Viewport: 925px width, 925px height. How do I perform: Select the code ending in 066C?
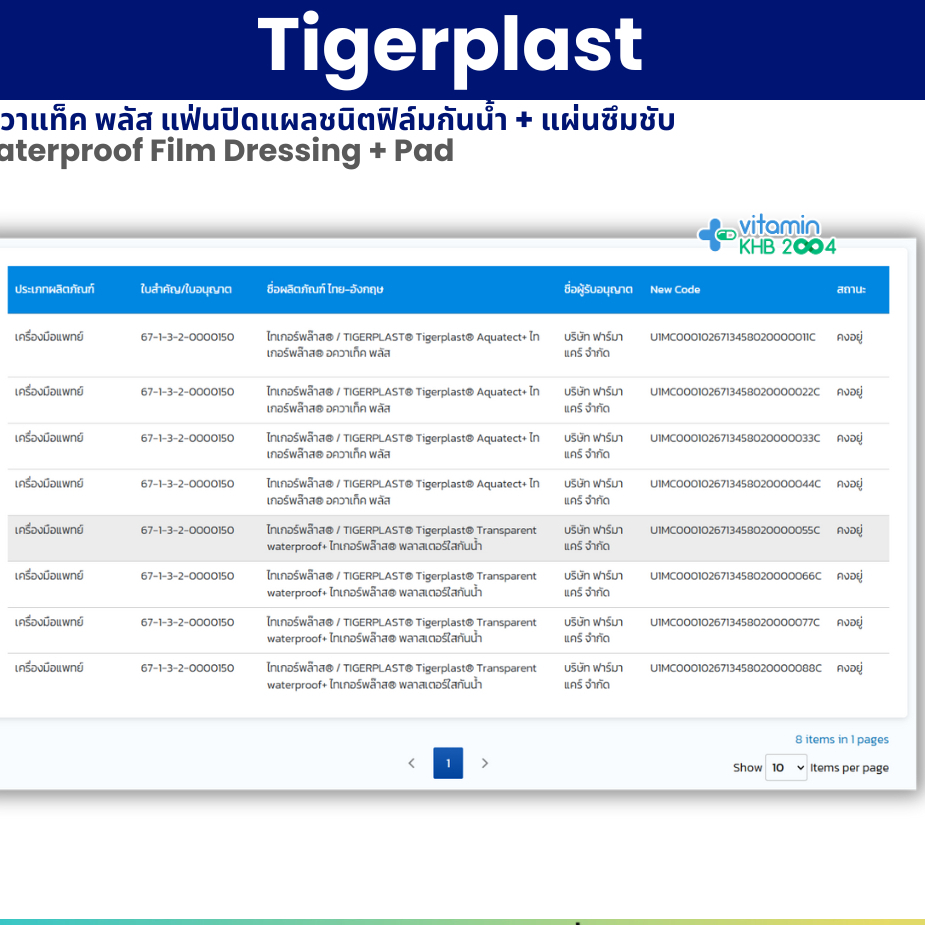tap(735, 576)
